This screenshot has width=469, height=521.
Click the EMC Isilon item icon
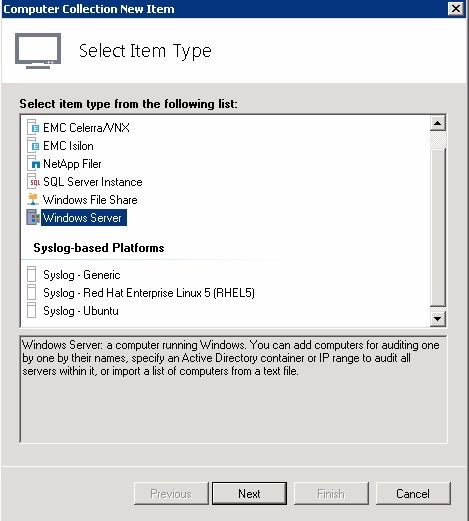coord(33,146)
